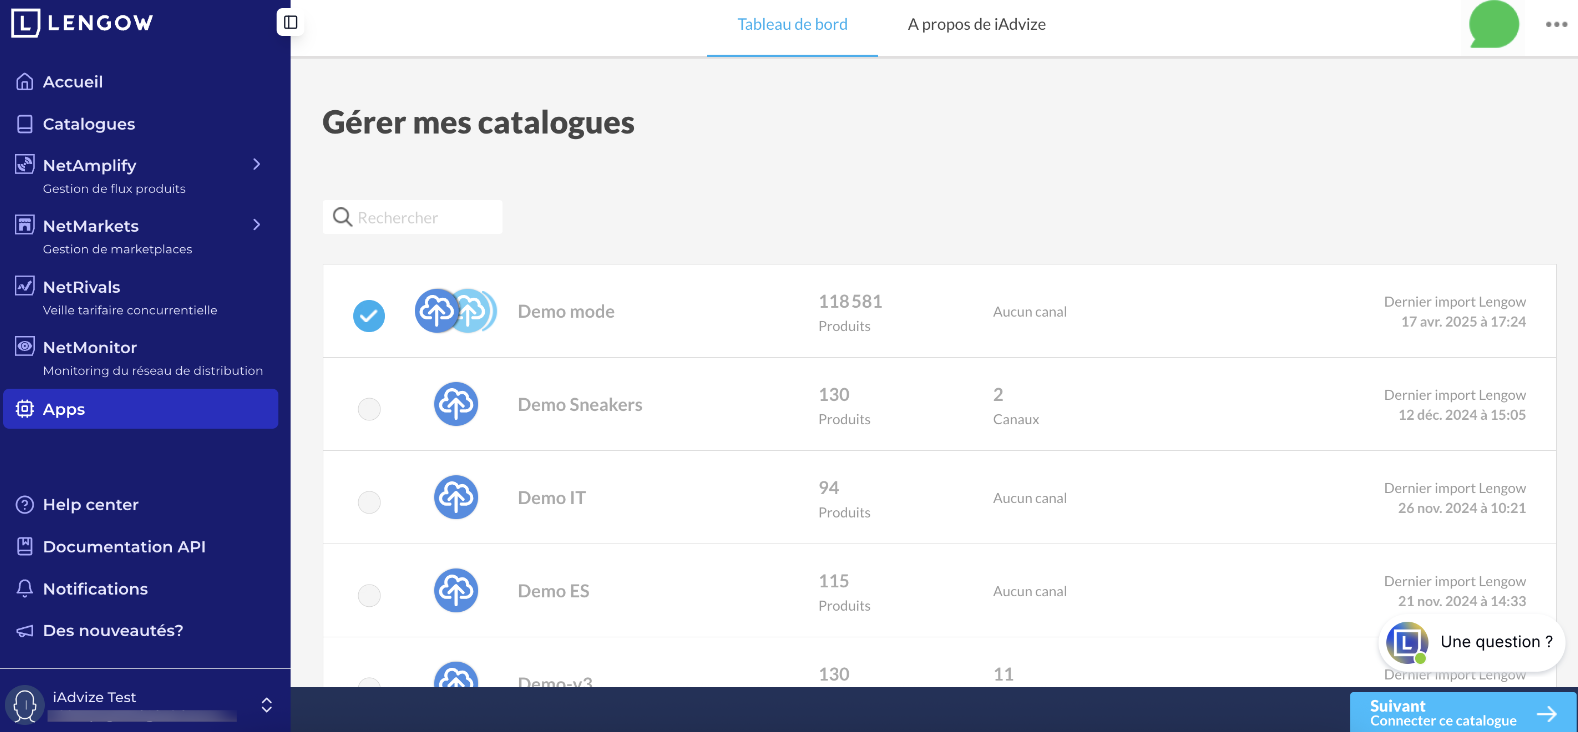The width and height of the screenshot is (1578, 732).
Task: Click the Notifications bell icon
Action: click(x=25, y=589)
